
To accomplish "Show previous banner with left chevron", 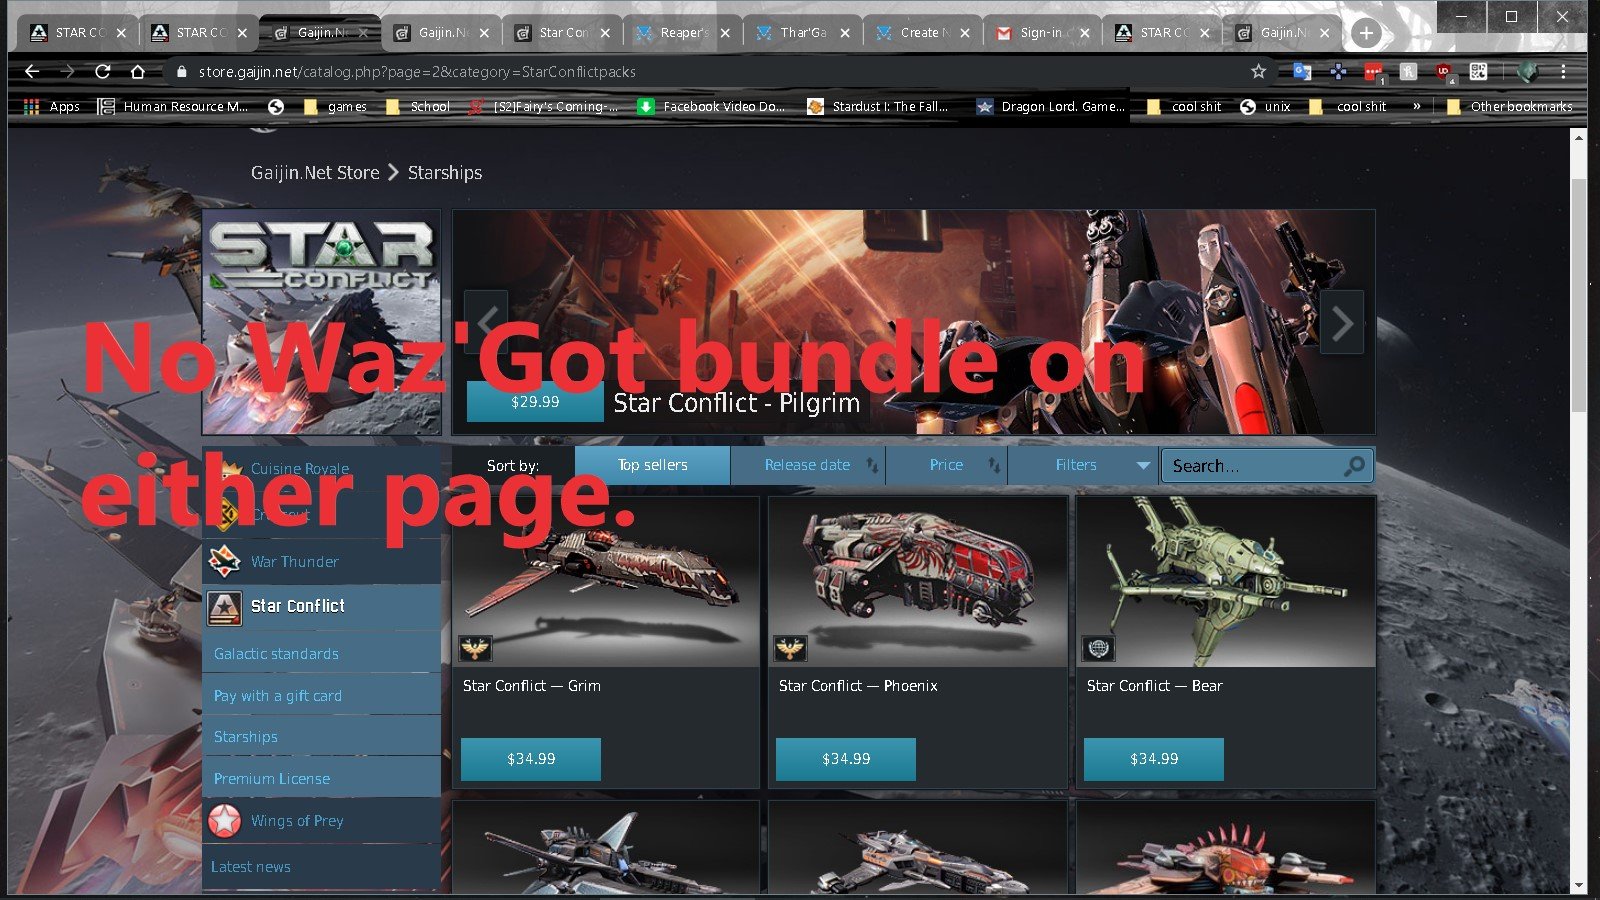I will click(487, 322).
